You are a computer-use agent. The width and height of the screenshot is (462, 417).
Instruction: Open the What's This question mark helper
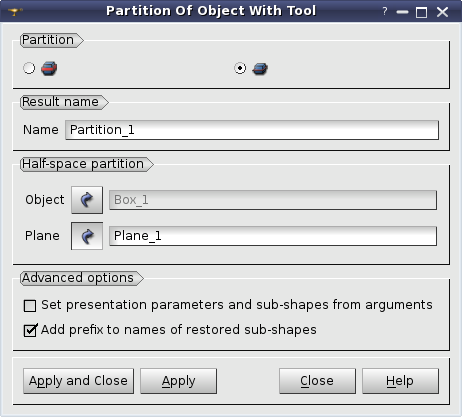click(x=385, y=12)
